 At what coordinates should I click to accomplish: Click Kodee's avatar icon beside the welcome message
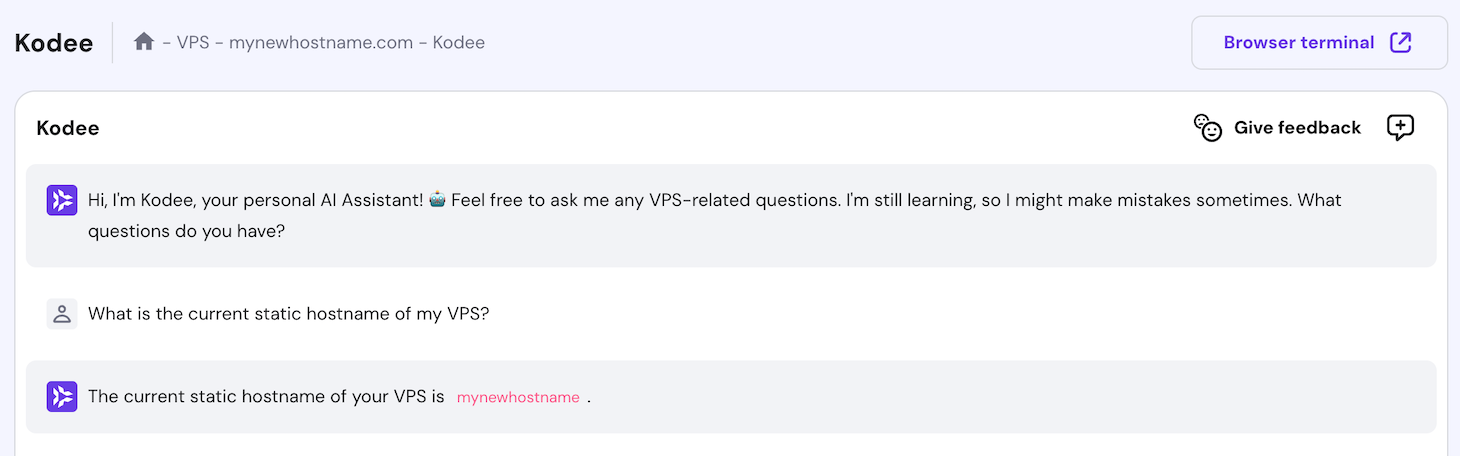pyautogui.click(x=62, y=200)
